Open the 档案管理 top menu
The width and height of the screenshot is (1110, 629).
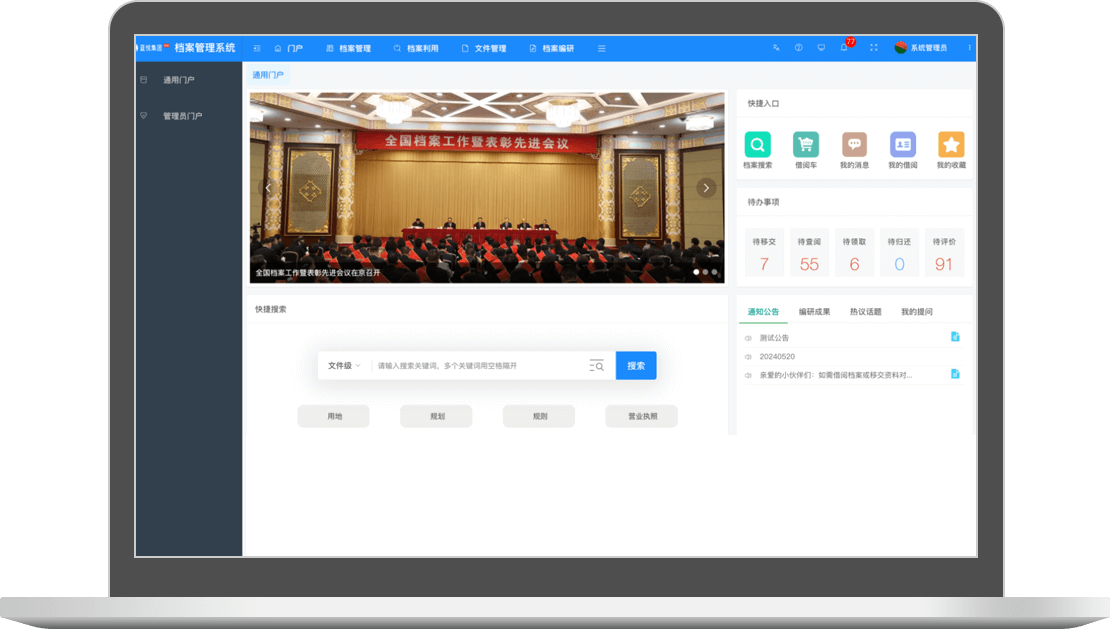[348, 48]
